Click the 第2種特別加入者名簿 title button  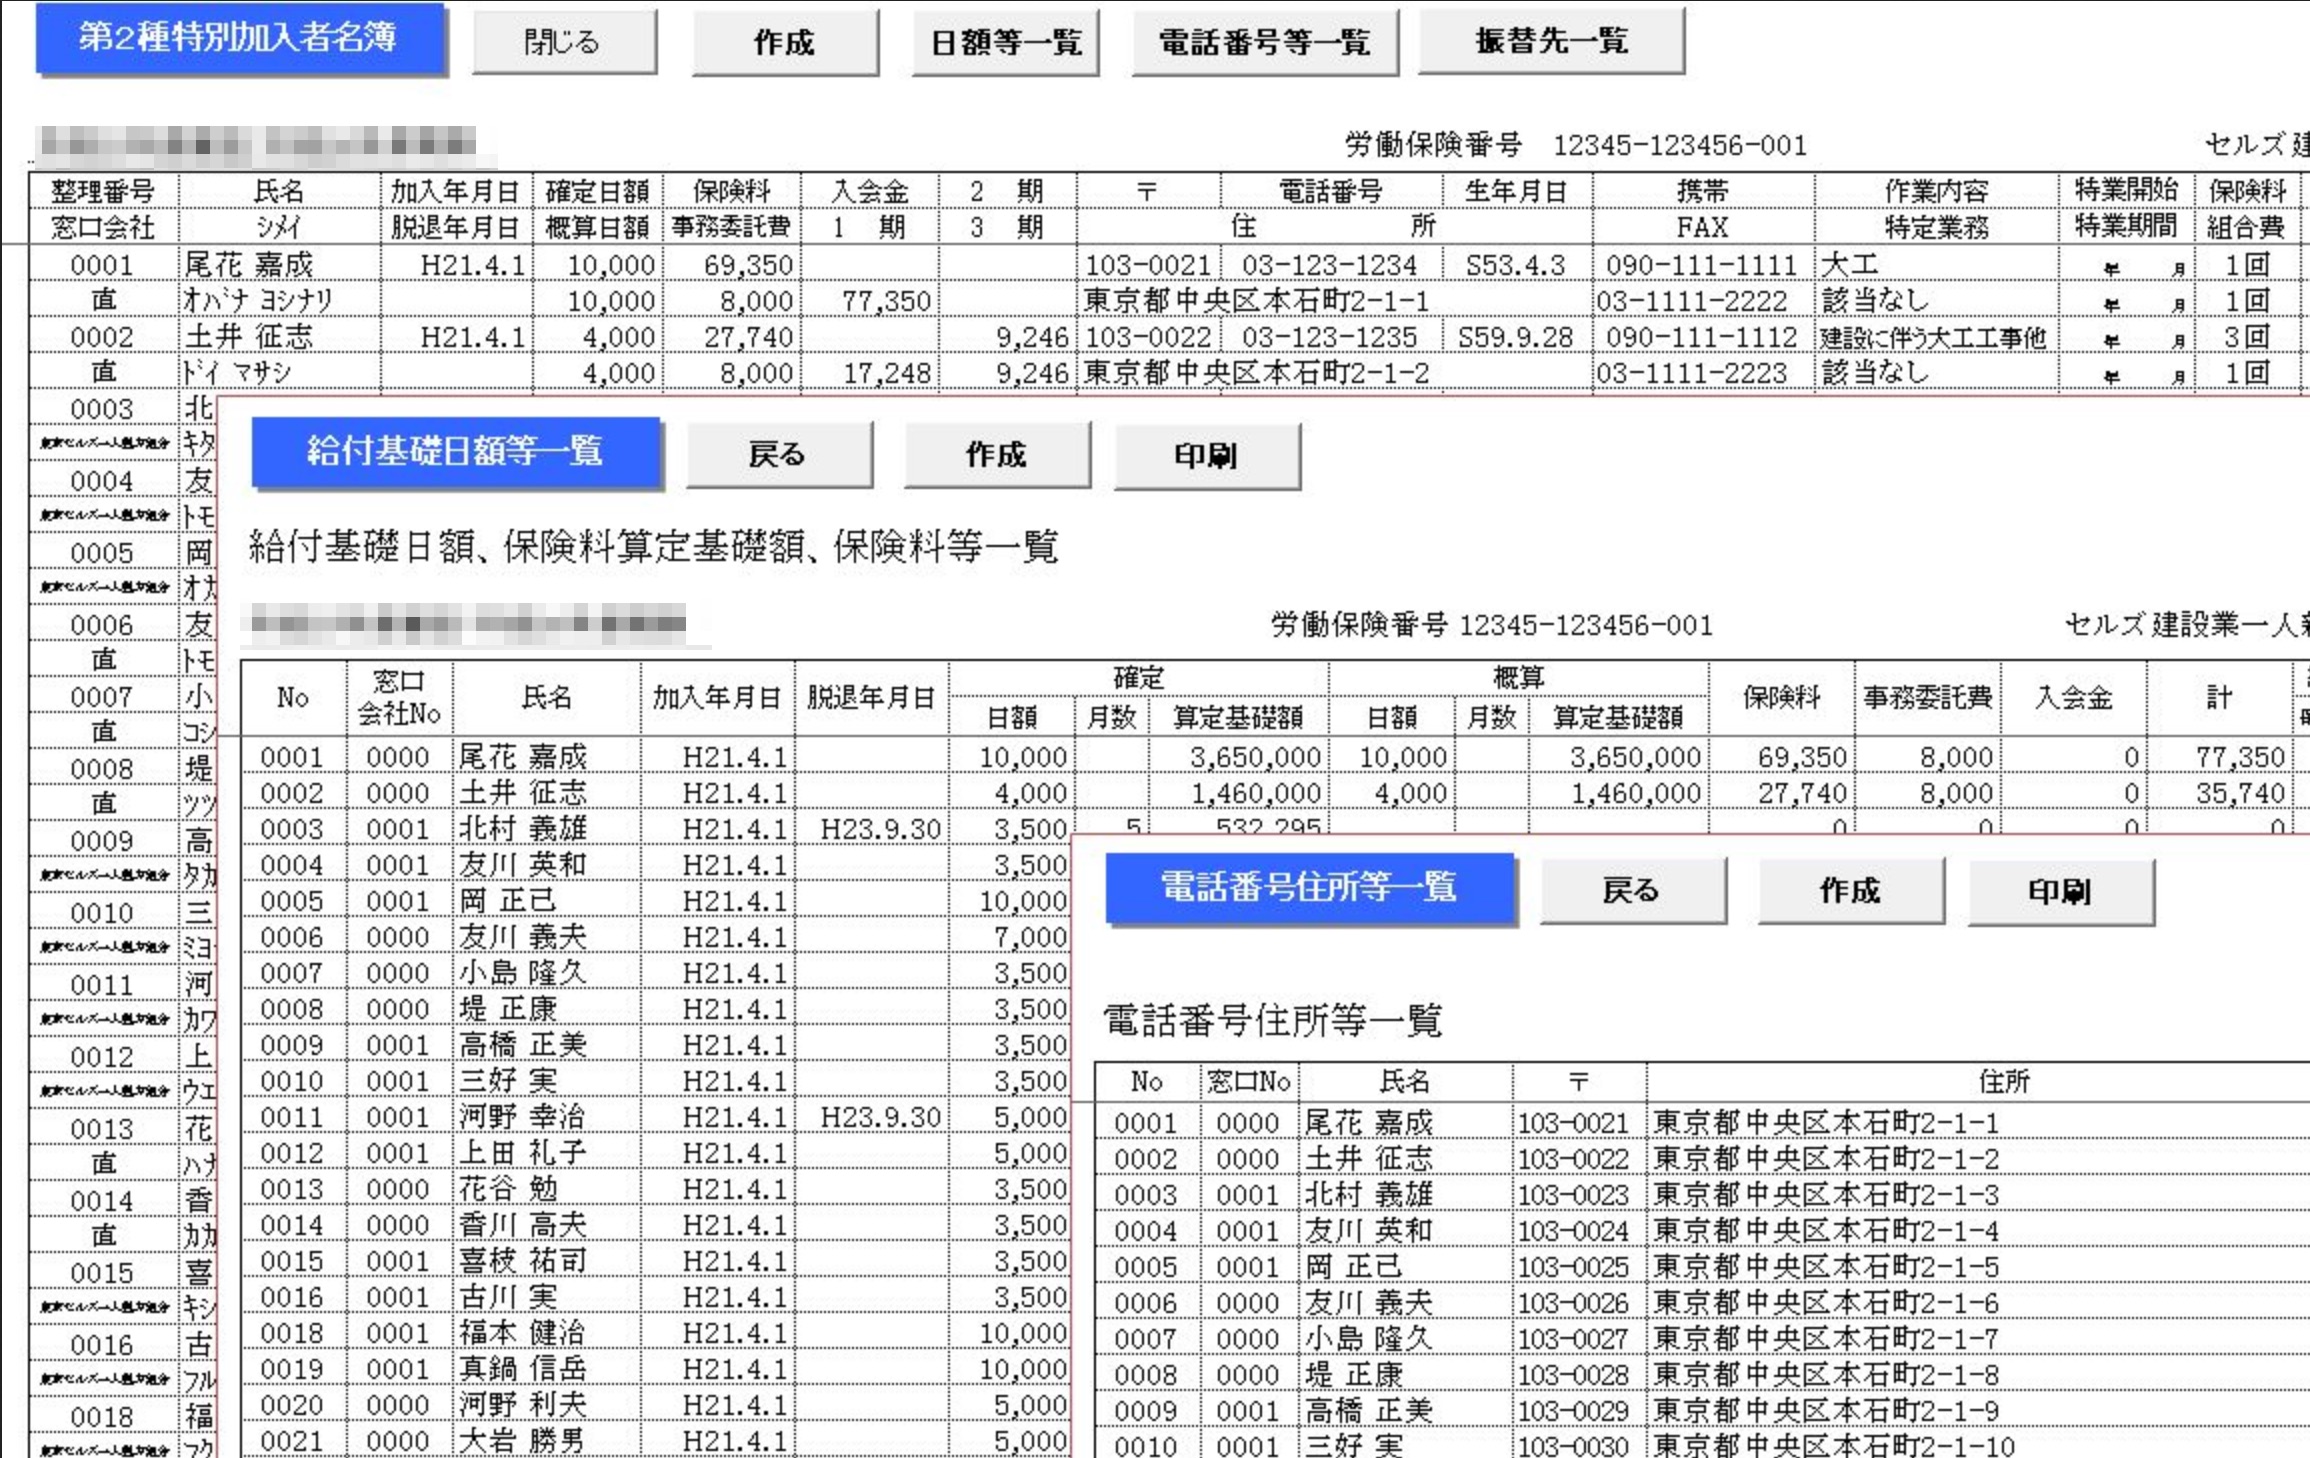click(x=240, y=38)
